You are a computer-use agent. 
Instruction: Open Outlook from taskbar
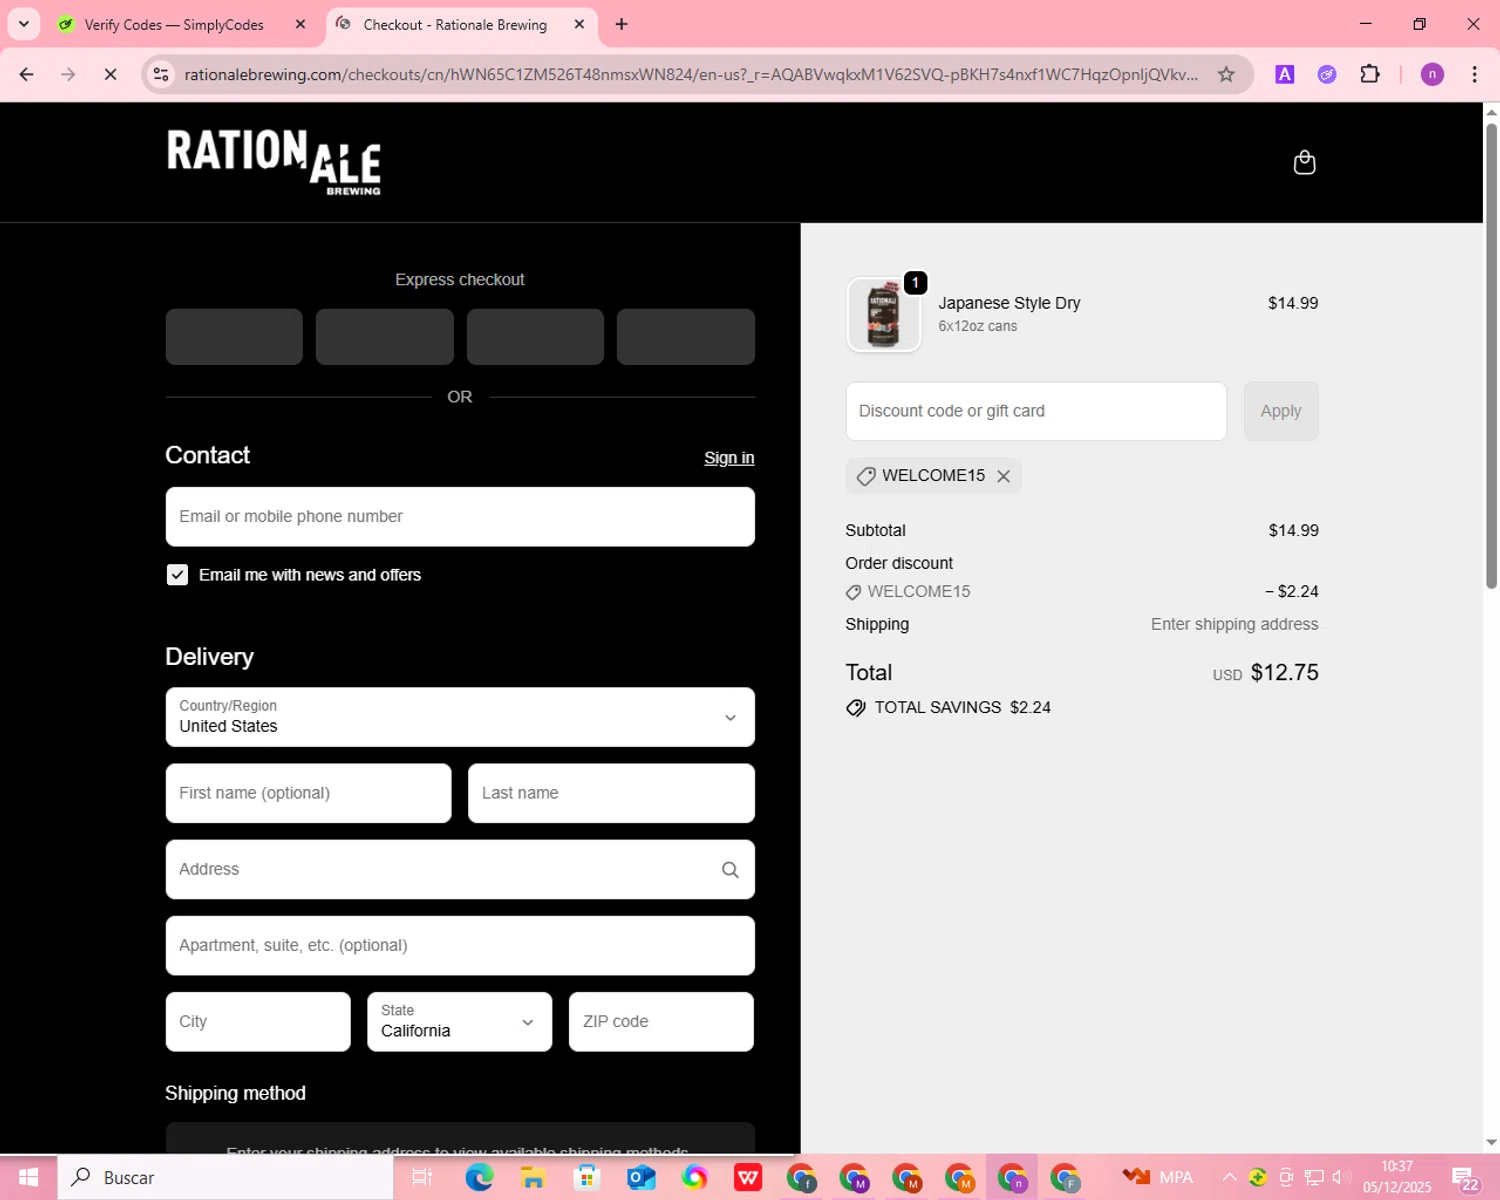tap(641, 1177)
